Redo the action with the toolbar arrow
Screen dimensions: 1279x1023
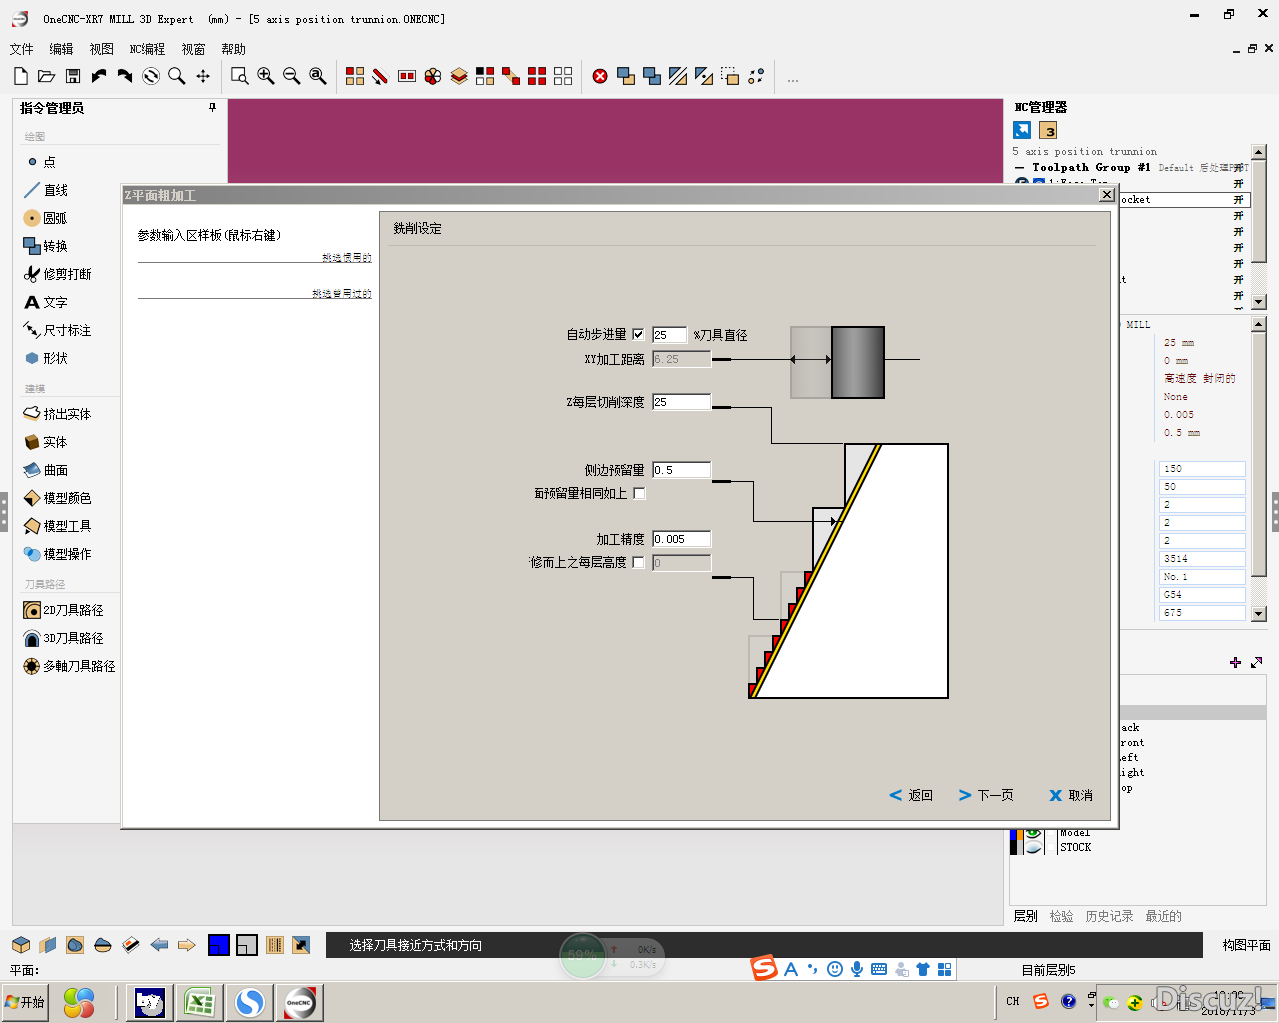125,76
